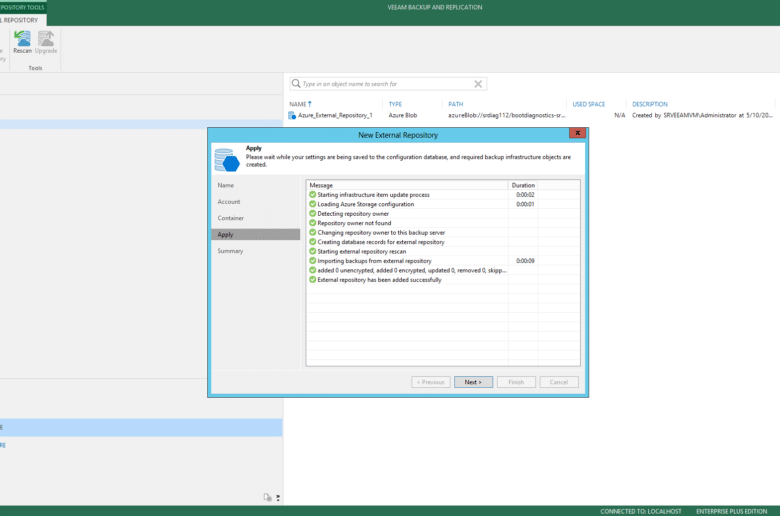Click success icon for repository added successfully
Screen dimensions: 780x516
point(312,280)
